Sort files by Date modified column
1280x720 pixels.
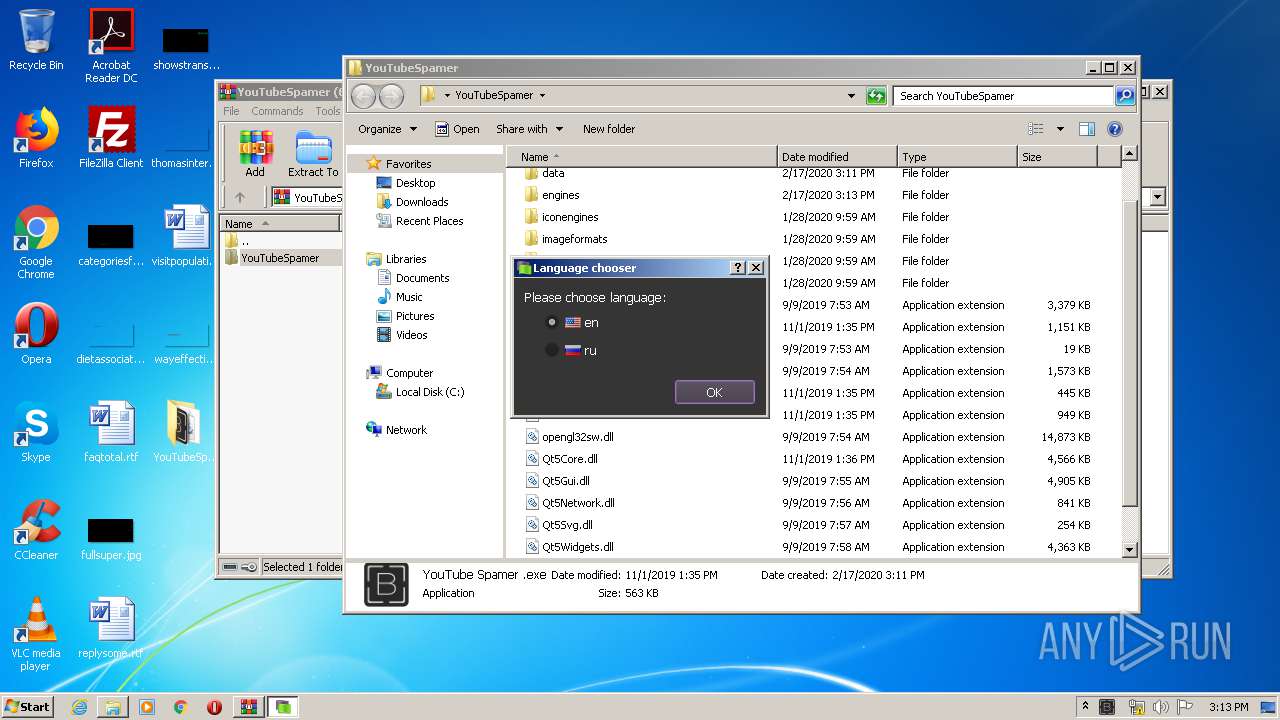point(837,157)
